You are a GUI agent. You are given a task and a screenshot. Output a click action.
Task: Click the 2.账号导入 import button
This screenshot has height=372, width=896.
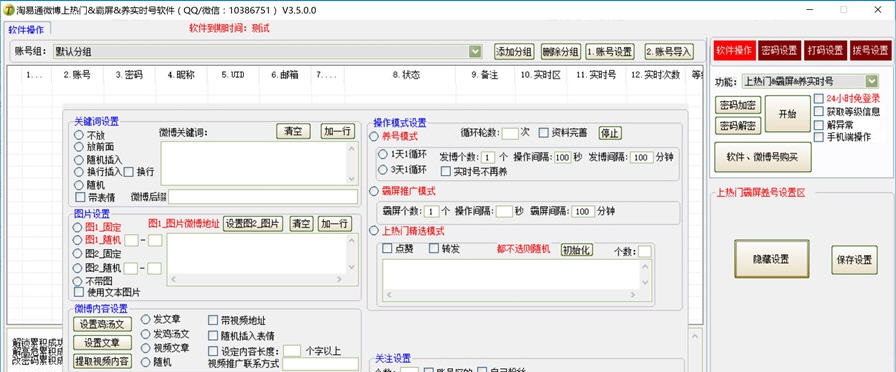(669, 51)
